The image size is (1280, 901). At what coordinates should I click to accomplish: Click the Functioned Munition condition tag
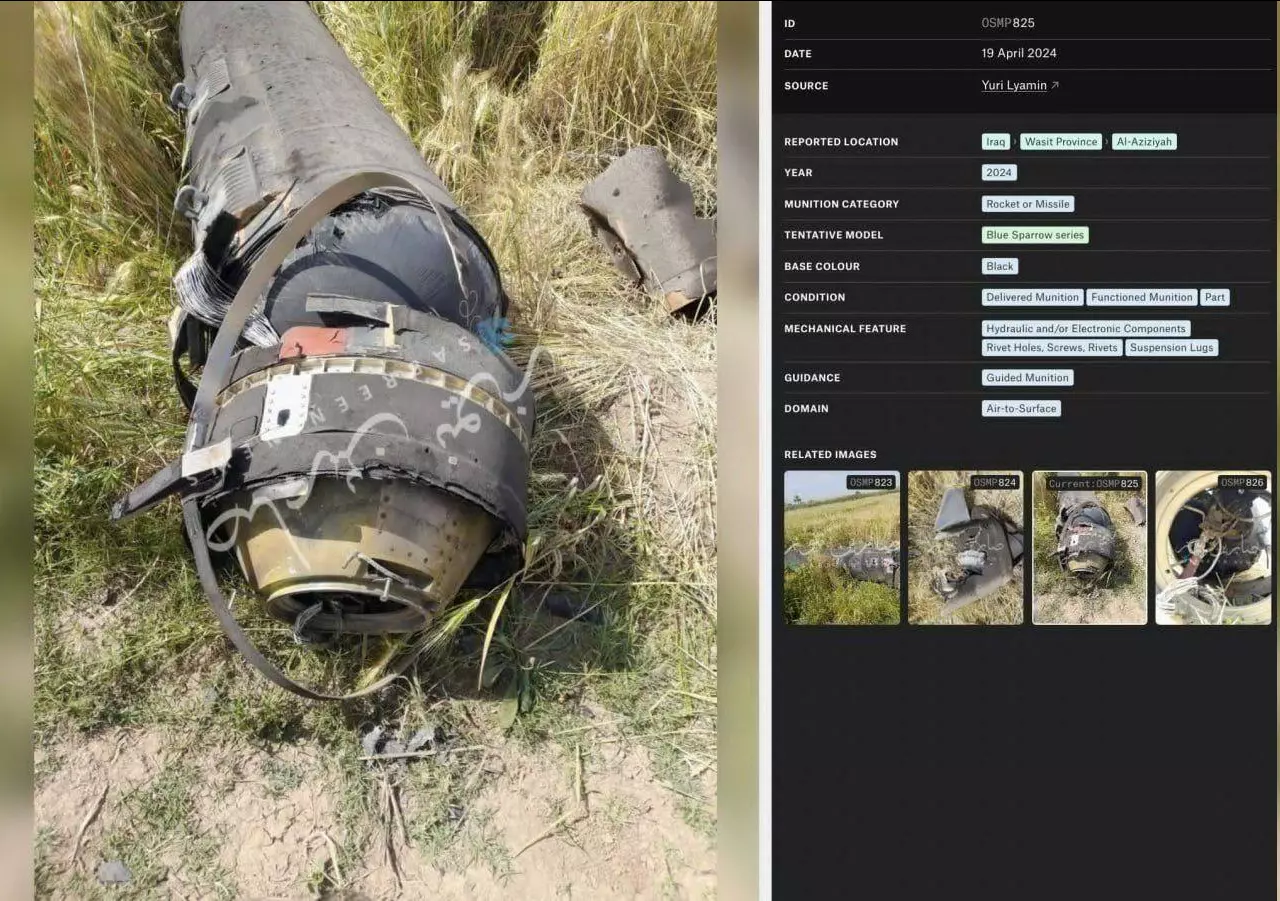pyautogui.click(x=1142, y=297)
